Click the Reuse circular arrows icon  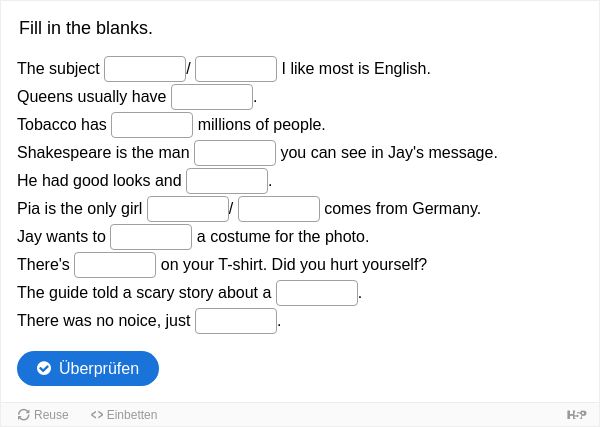point(23,415)
